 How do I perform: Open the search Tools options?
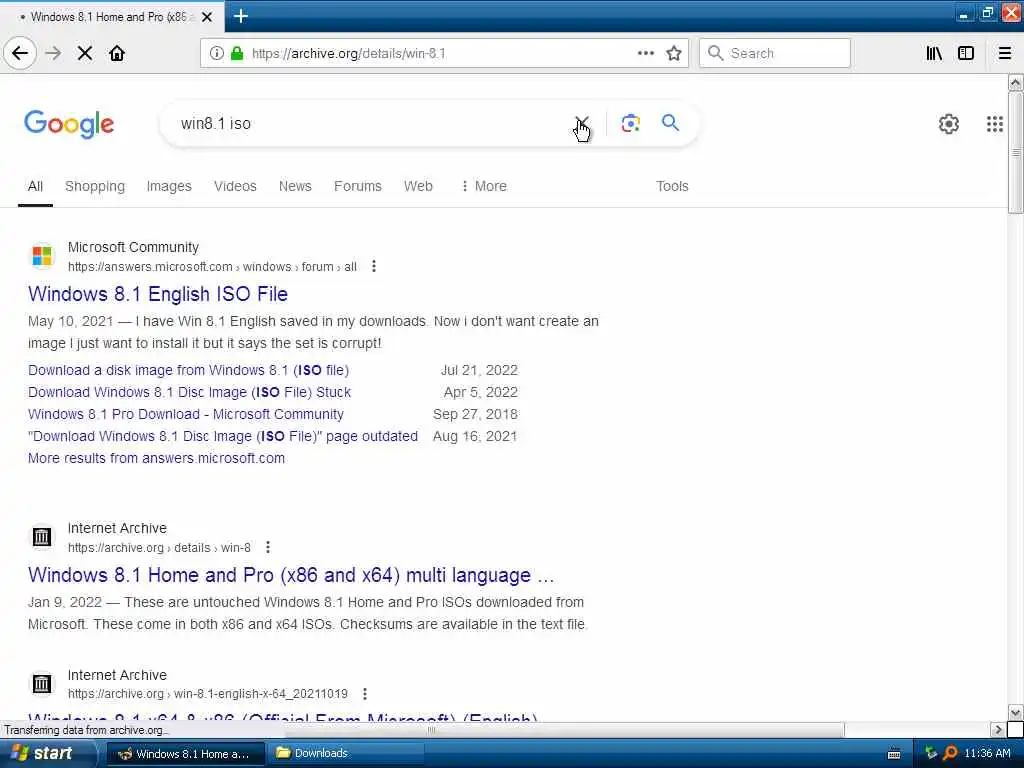coord(672,186)
